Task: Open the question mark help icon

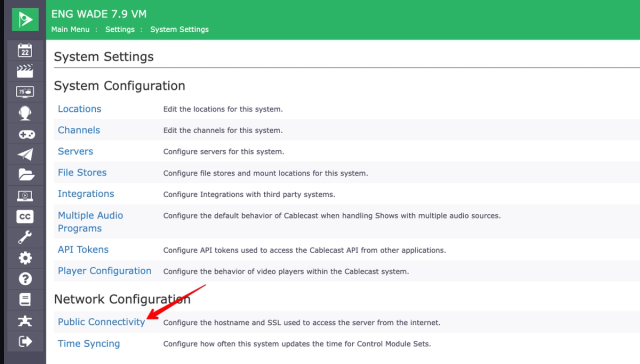Action: point(25,279)
